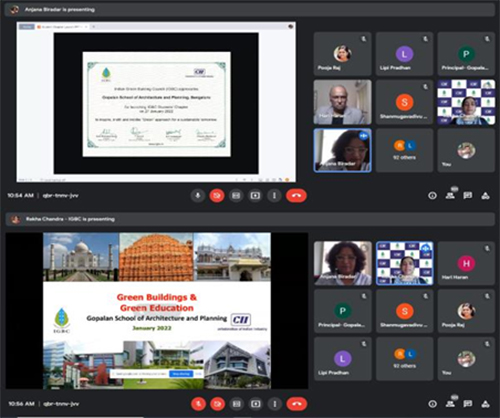This screenshot has height=418, width=500.
Task: Open Present now in the 10:54 AM meeting
Action: (255, 195)
